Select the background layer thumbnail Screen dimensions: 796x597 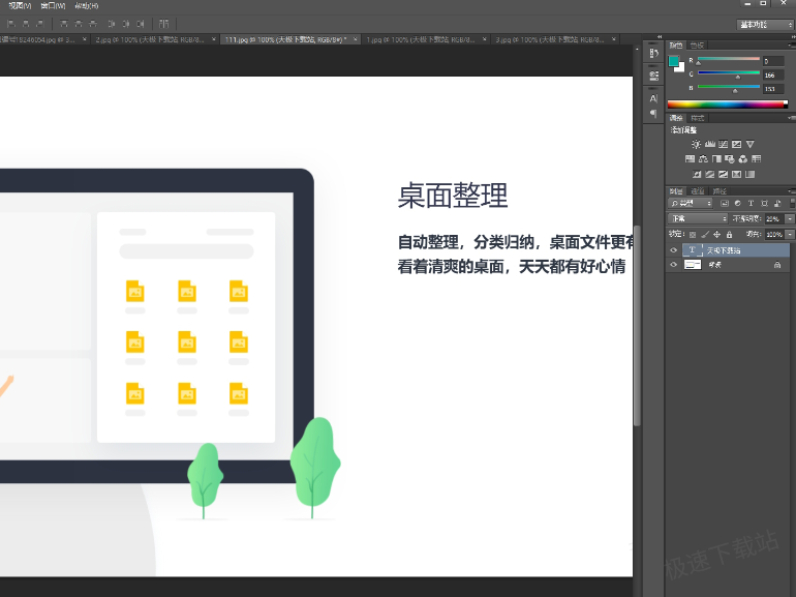click(692, 264)
